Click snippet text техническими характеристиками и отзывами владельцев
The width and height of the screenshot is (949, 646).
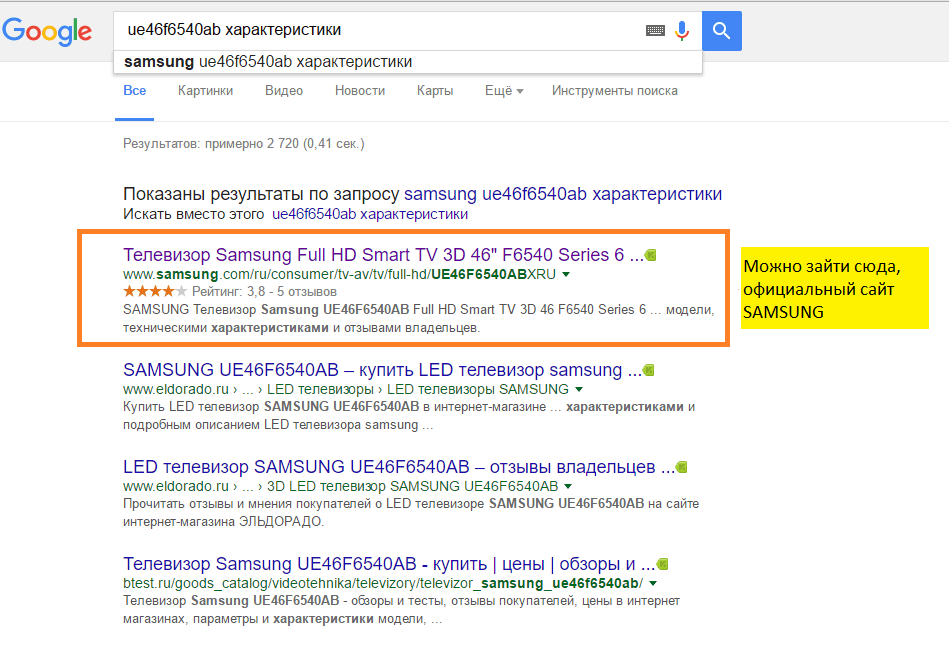(x=301, y=328)
